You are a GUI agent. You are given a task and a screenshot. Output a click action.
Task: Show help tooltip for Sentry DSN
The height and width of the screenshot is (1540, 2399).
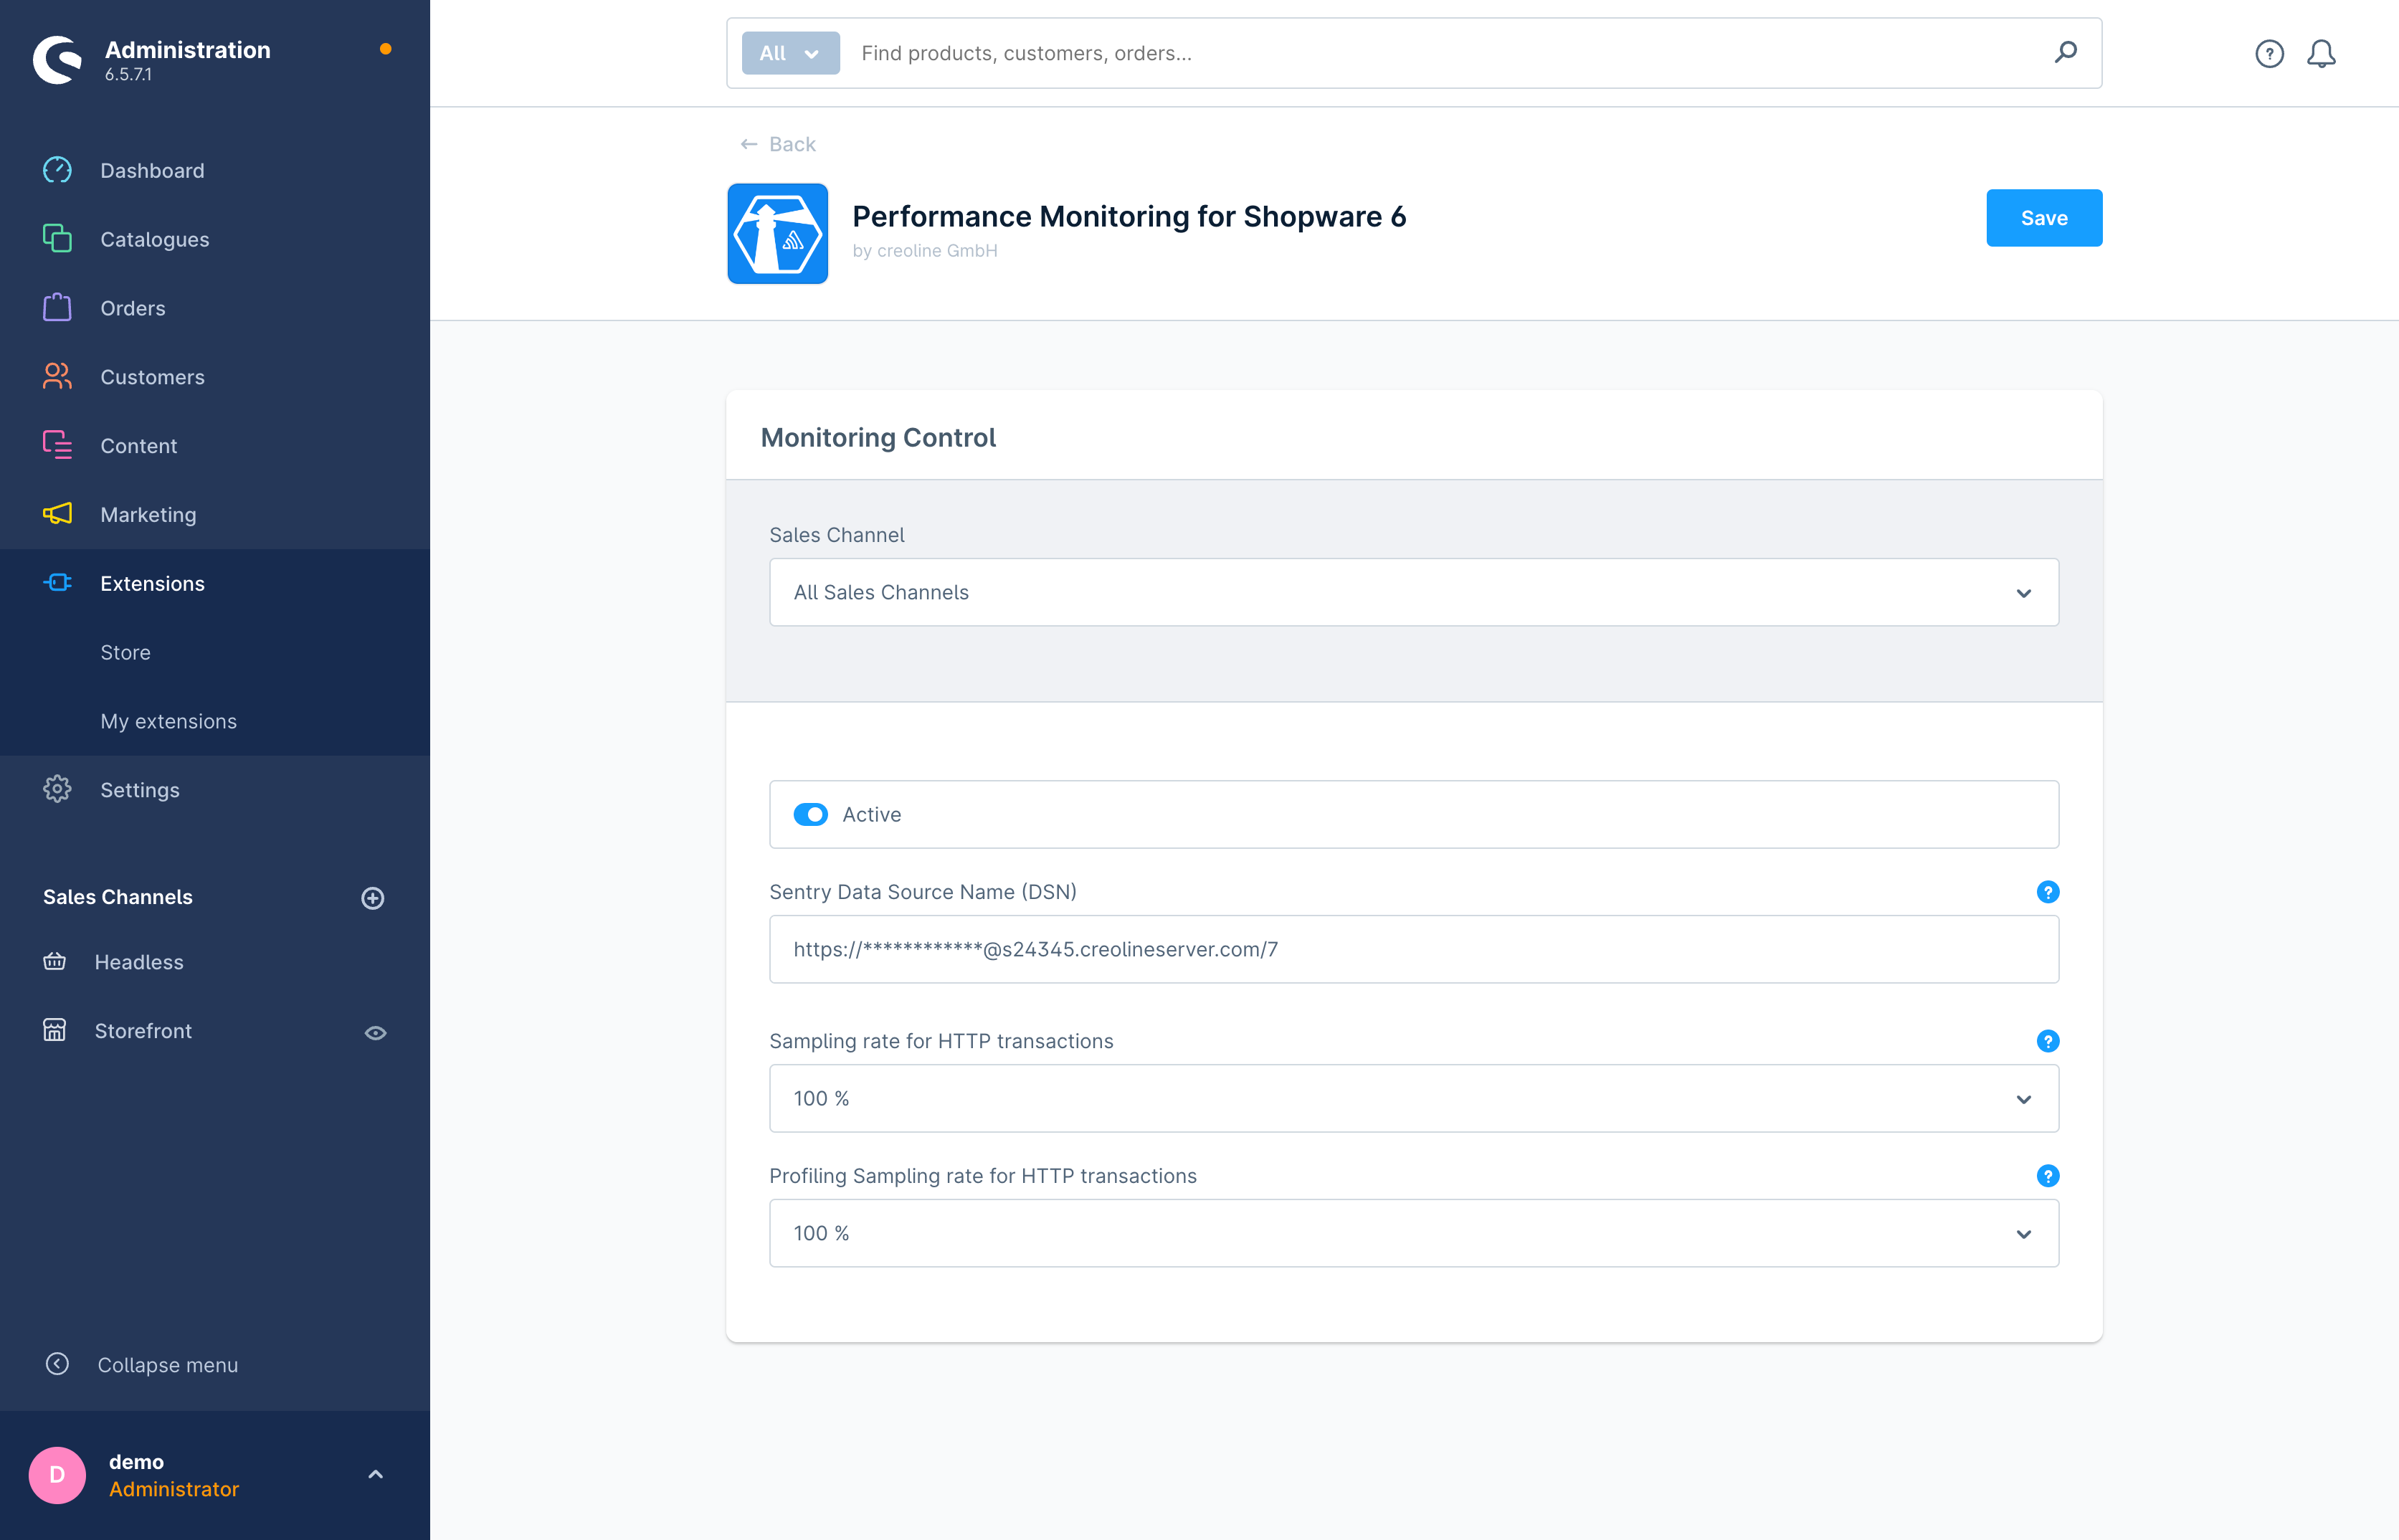coord(2047,892)
